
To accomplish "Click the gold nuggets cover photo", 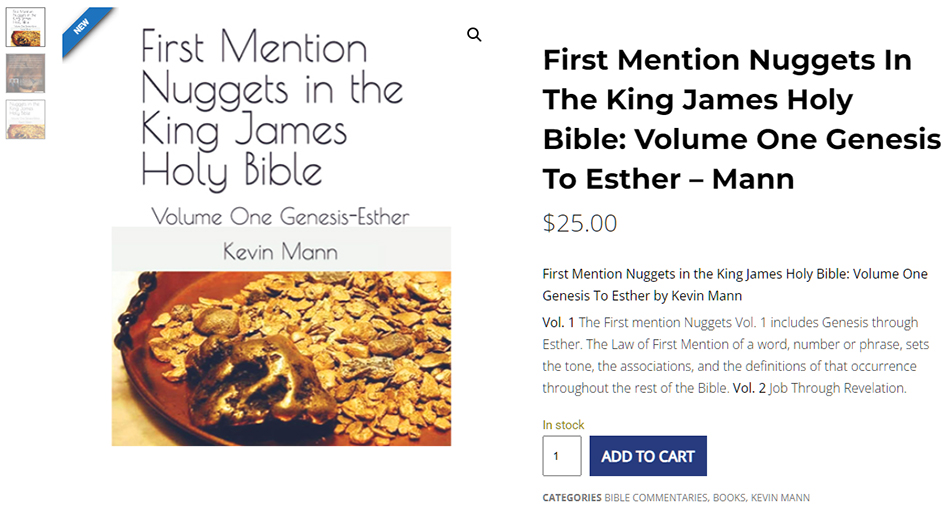I will (281, 357).
